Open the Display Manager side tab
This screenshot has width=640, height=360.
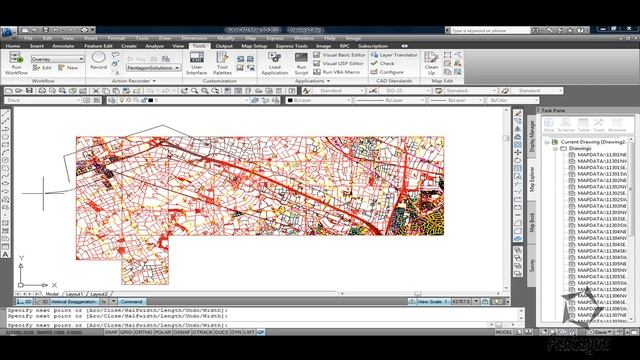pyautogui.click(x=532, y=136)
